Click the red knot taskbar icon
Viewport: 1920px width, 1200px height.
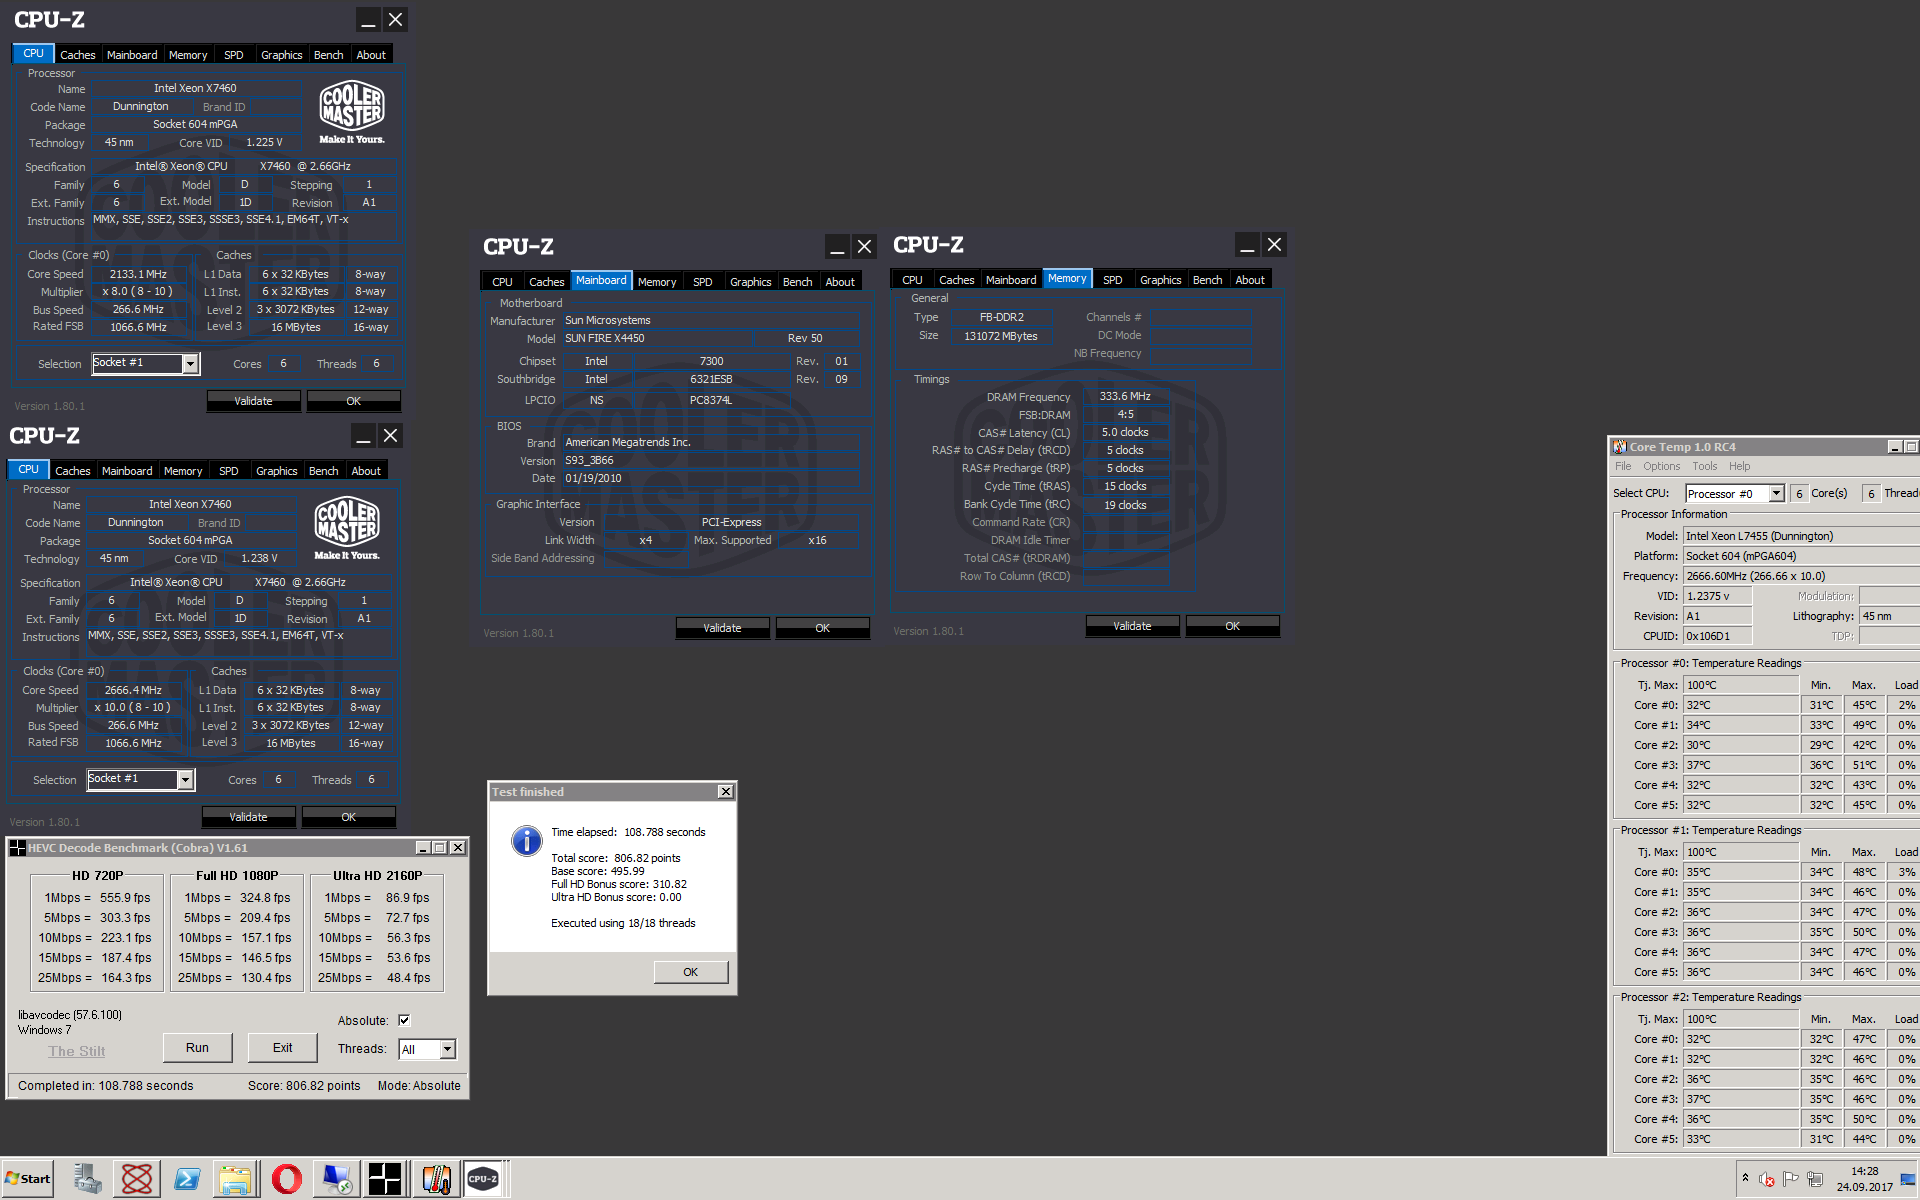coord(137,1179)
